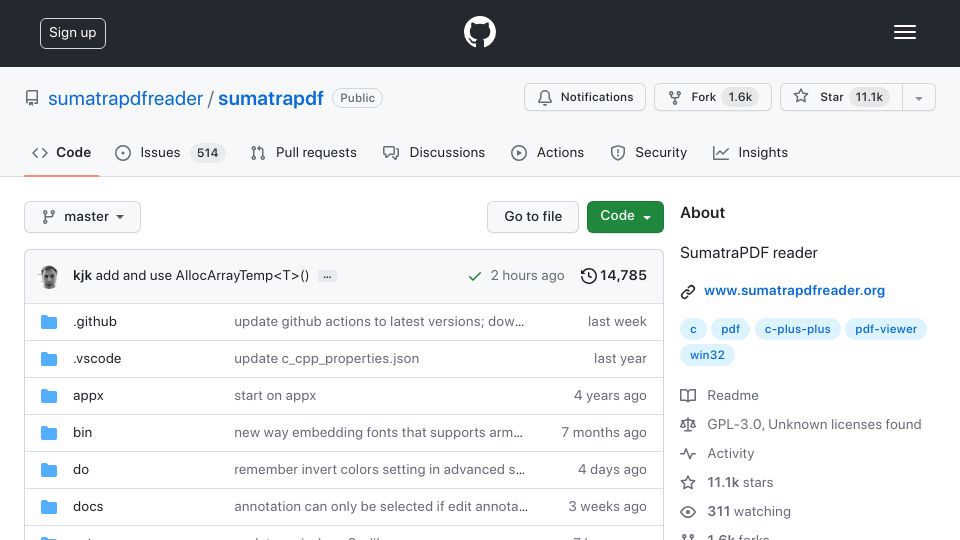Screen dimensions: 960x540
Task: Open the bin folder name
Action: pyautogui.click(x=83, y=432)
